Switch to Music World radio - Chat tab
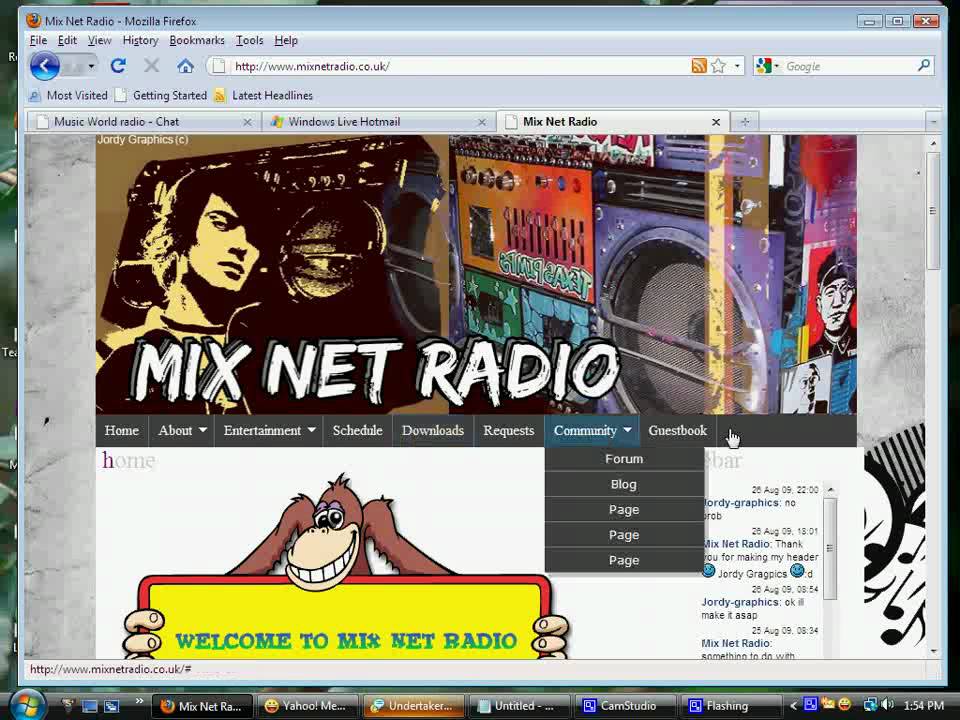Viewport: 960px width, 720px height. point(135,122)
